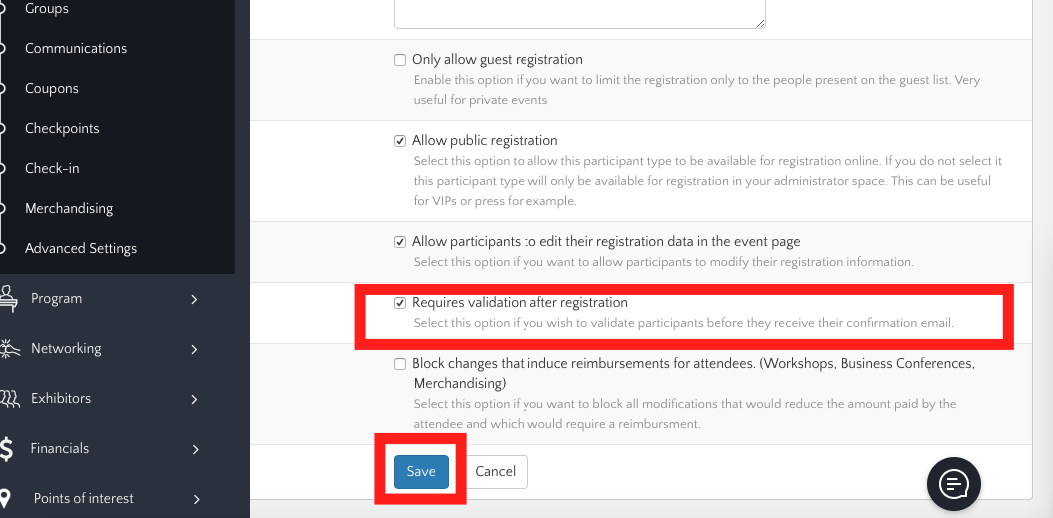Click the Networking section icon
Screen dimensions: 1053x518
point(8,348)
